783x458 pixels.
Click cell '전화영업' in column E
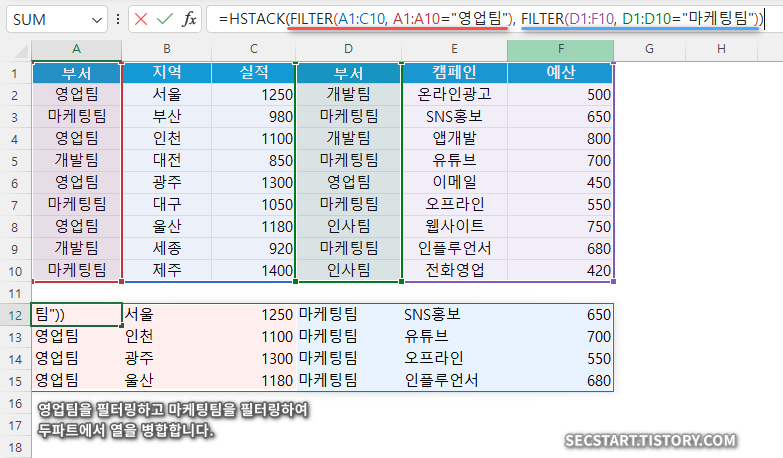(x=454, y=270)
